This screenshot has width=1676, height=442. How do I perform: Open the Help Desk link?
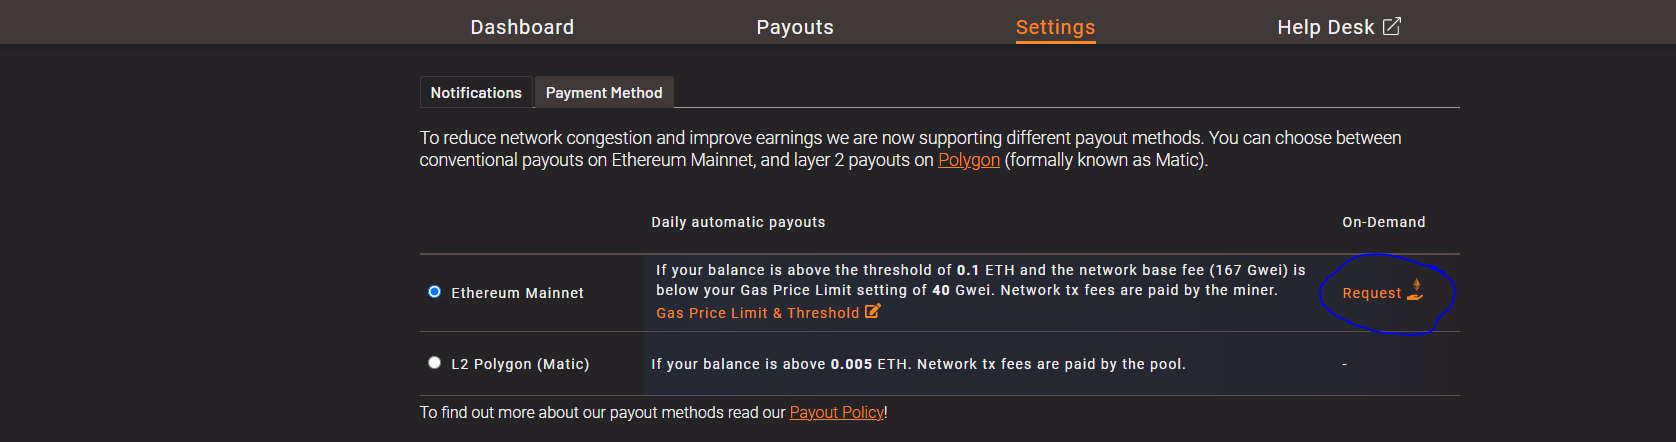click(1325, 27)
